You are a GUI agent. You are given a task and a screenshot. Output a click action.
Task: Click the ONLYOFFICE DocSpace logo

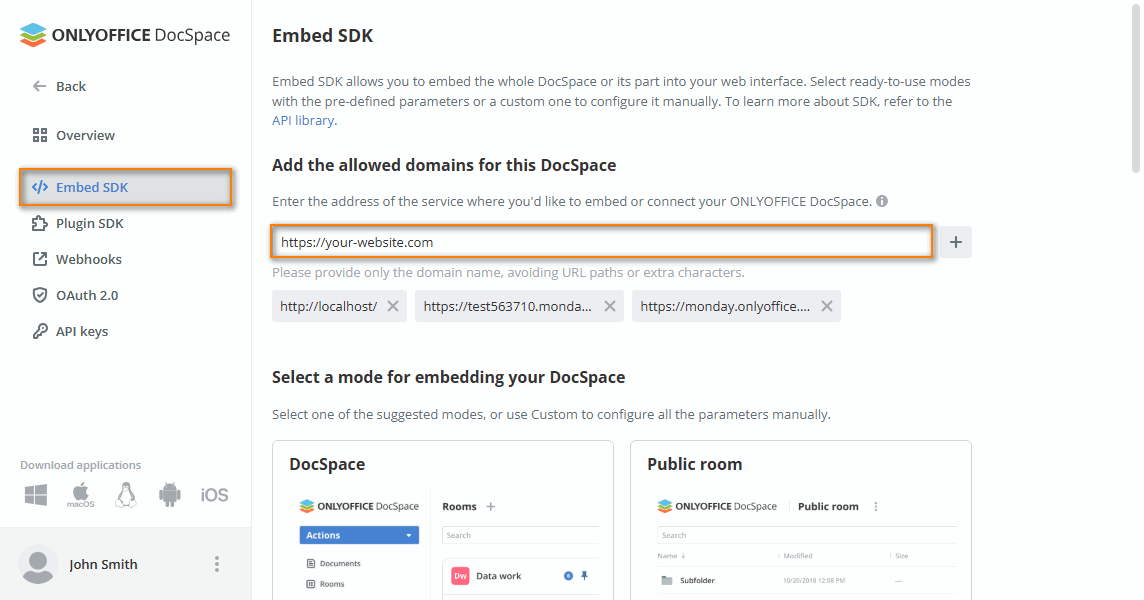[125, 35]
